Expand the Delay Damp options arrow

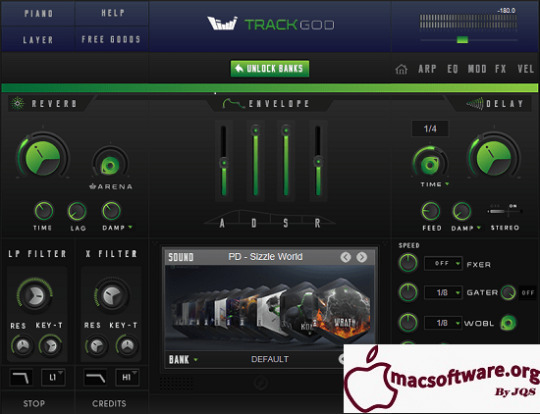point(479,227)
